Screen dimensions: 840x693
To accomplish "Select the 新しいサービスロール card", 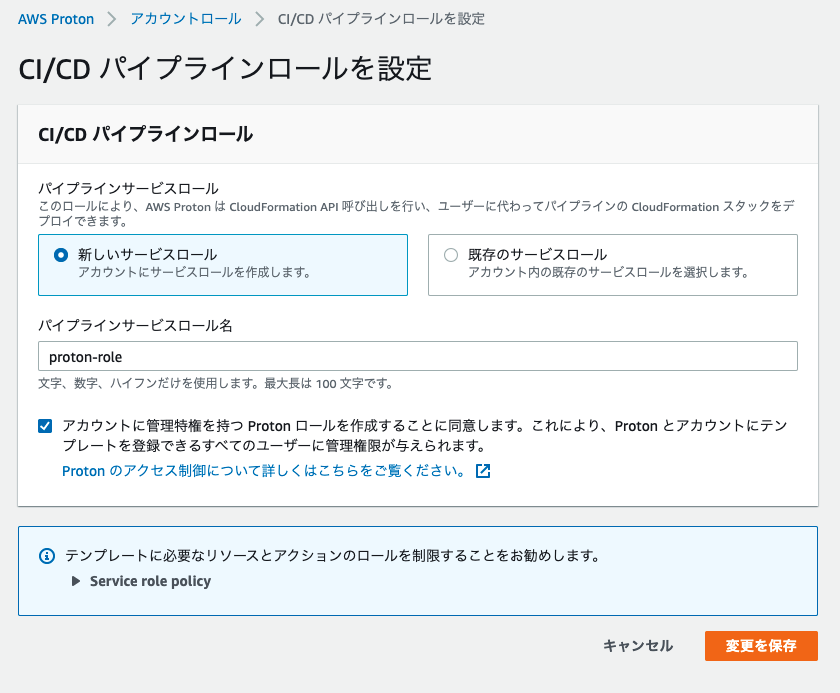I will tap(222, 264).
